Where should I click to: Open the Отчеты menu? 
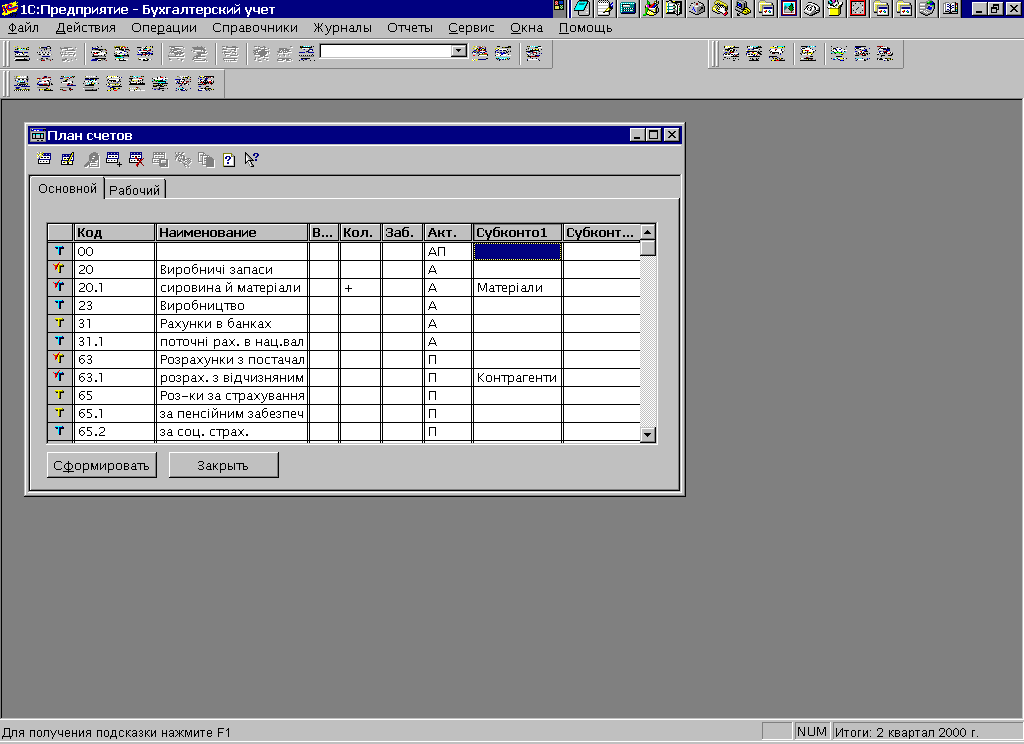point(409,28)
